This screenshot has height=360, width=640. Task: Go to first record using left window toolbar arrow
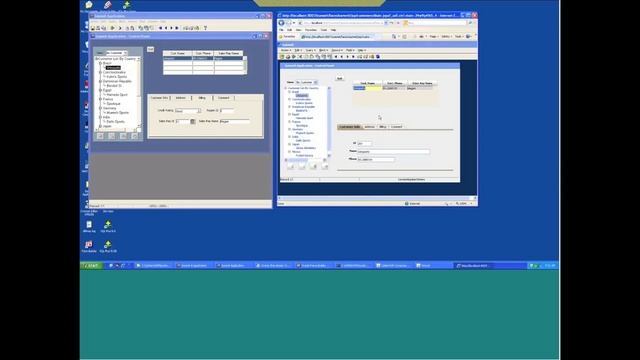(160, 28)
